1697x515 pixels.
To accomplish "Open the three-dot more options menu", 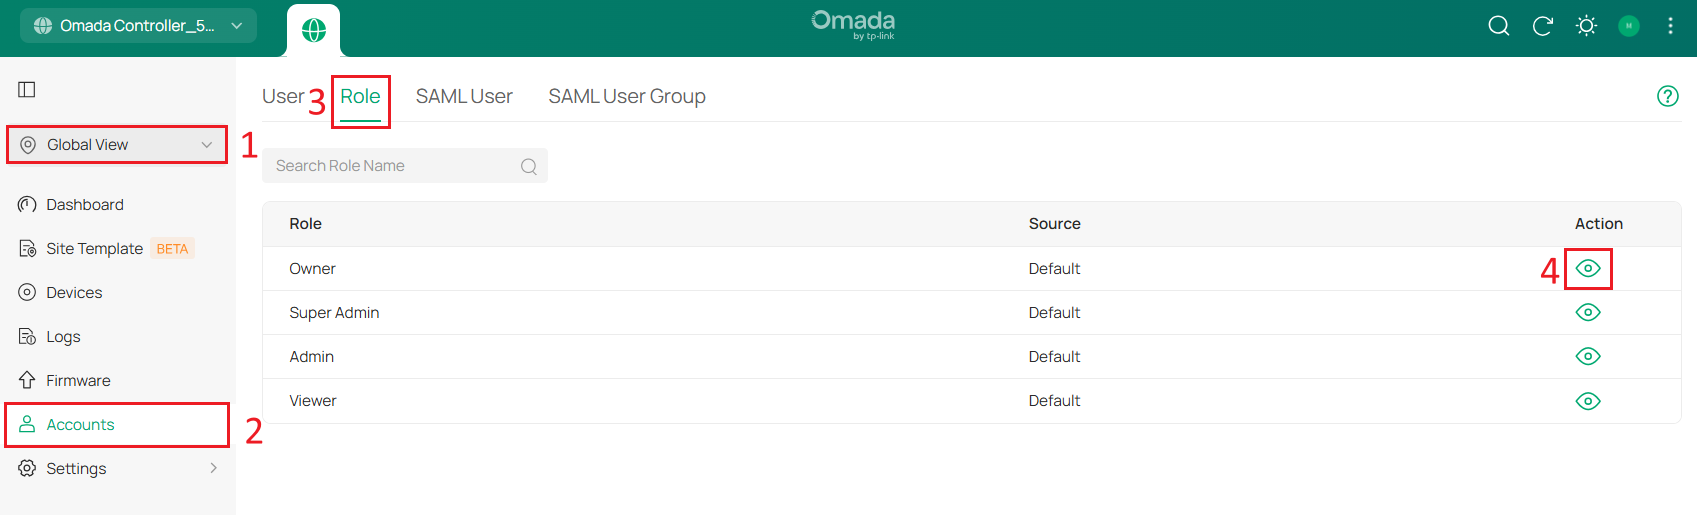I will point(1670,26).
